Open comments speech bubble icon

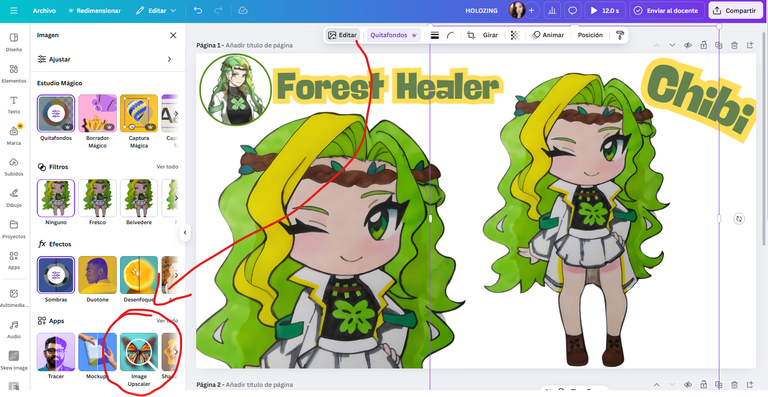click(x=572, y=10)
